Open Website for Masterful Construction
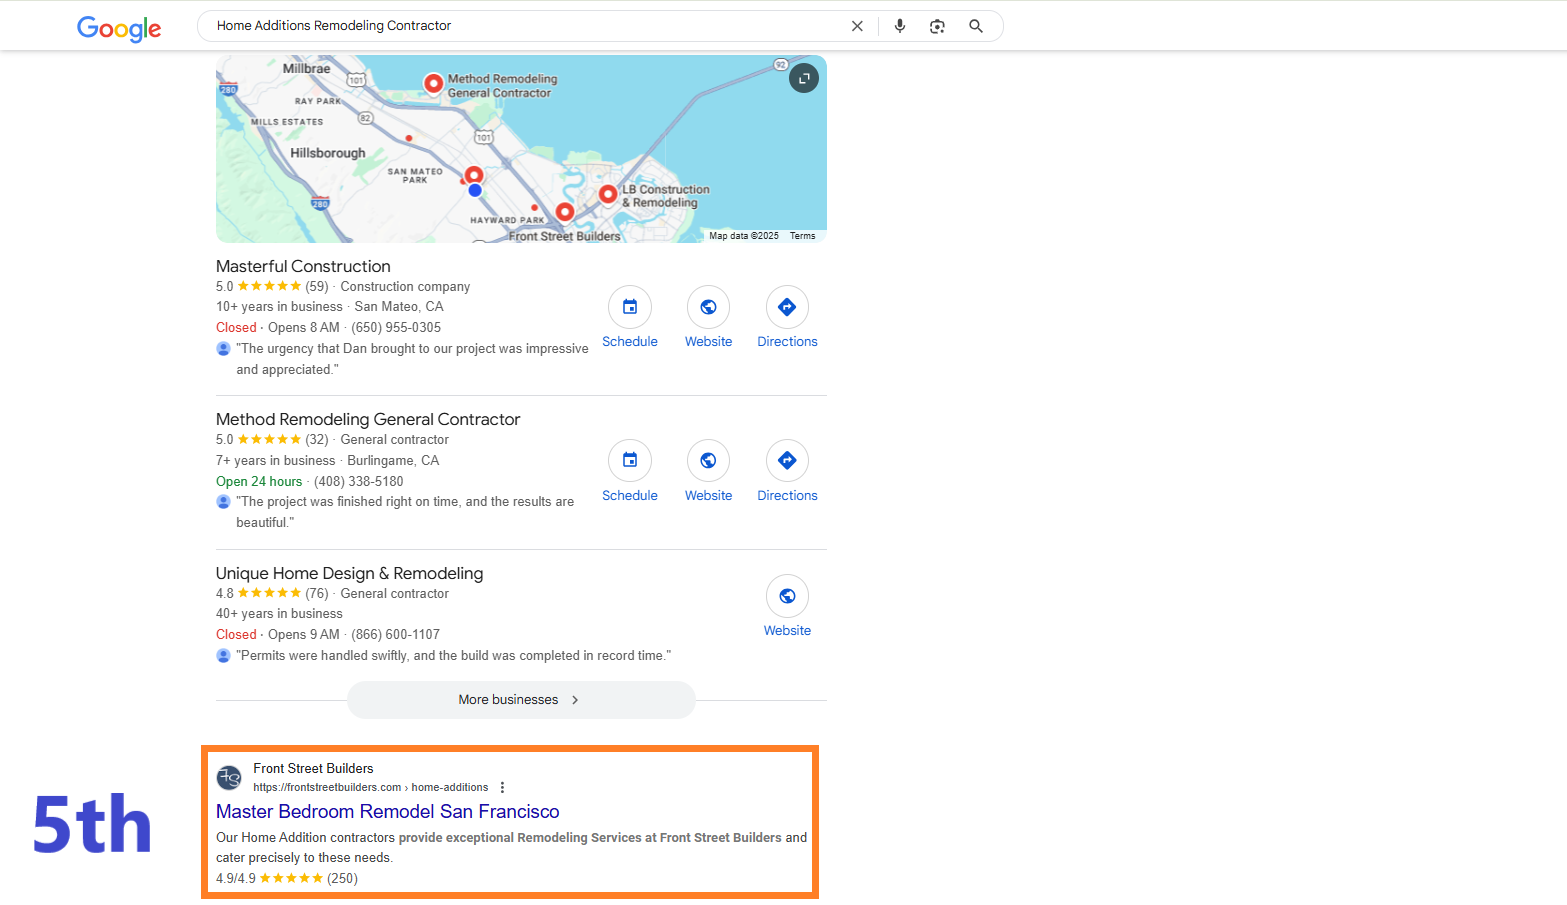1567x905 pixels. [x=708, y=318]
